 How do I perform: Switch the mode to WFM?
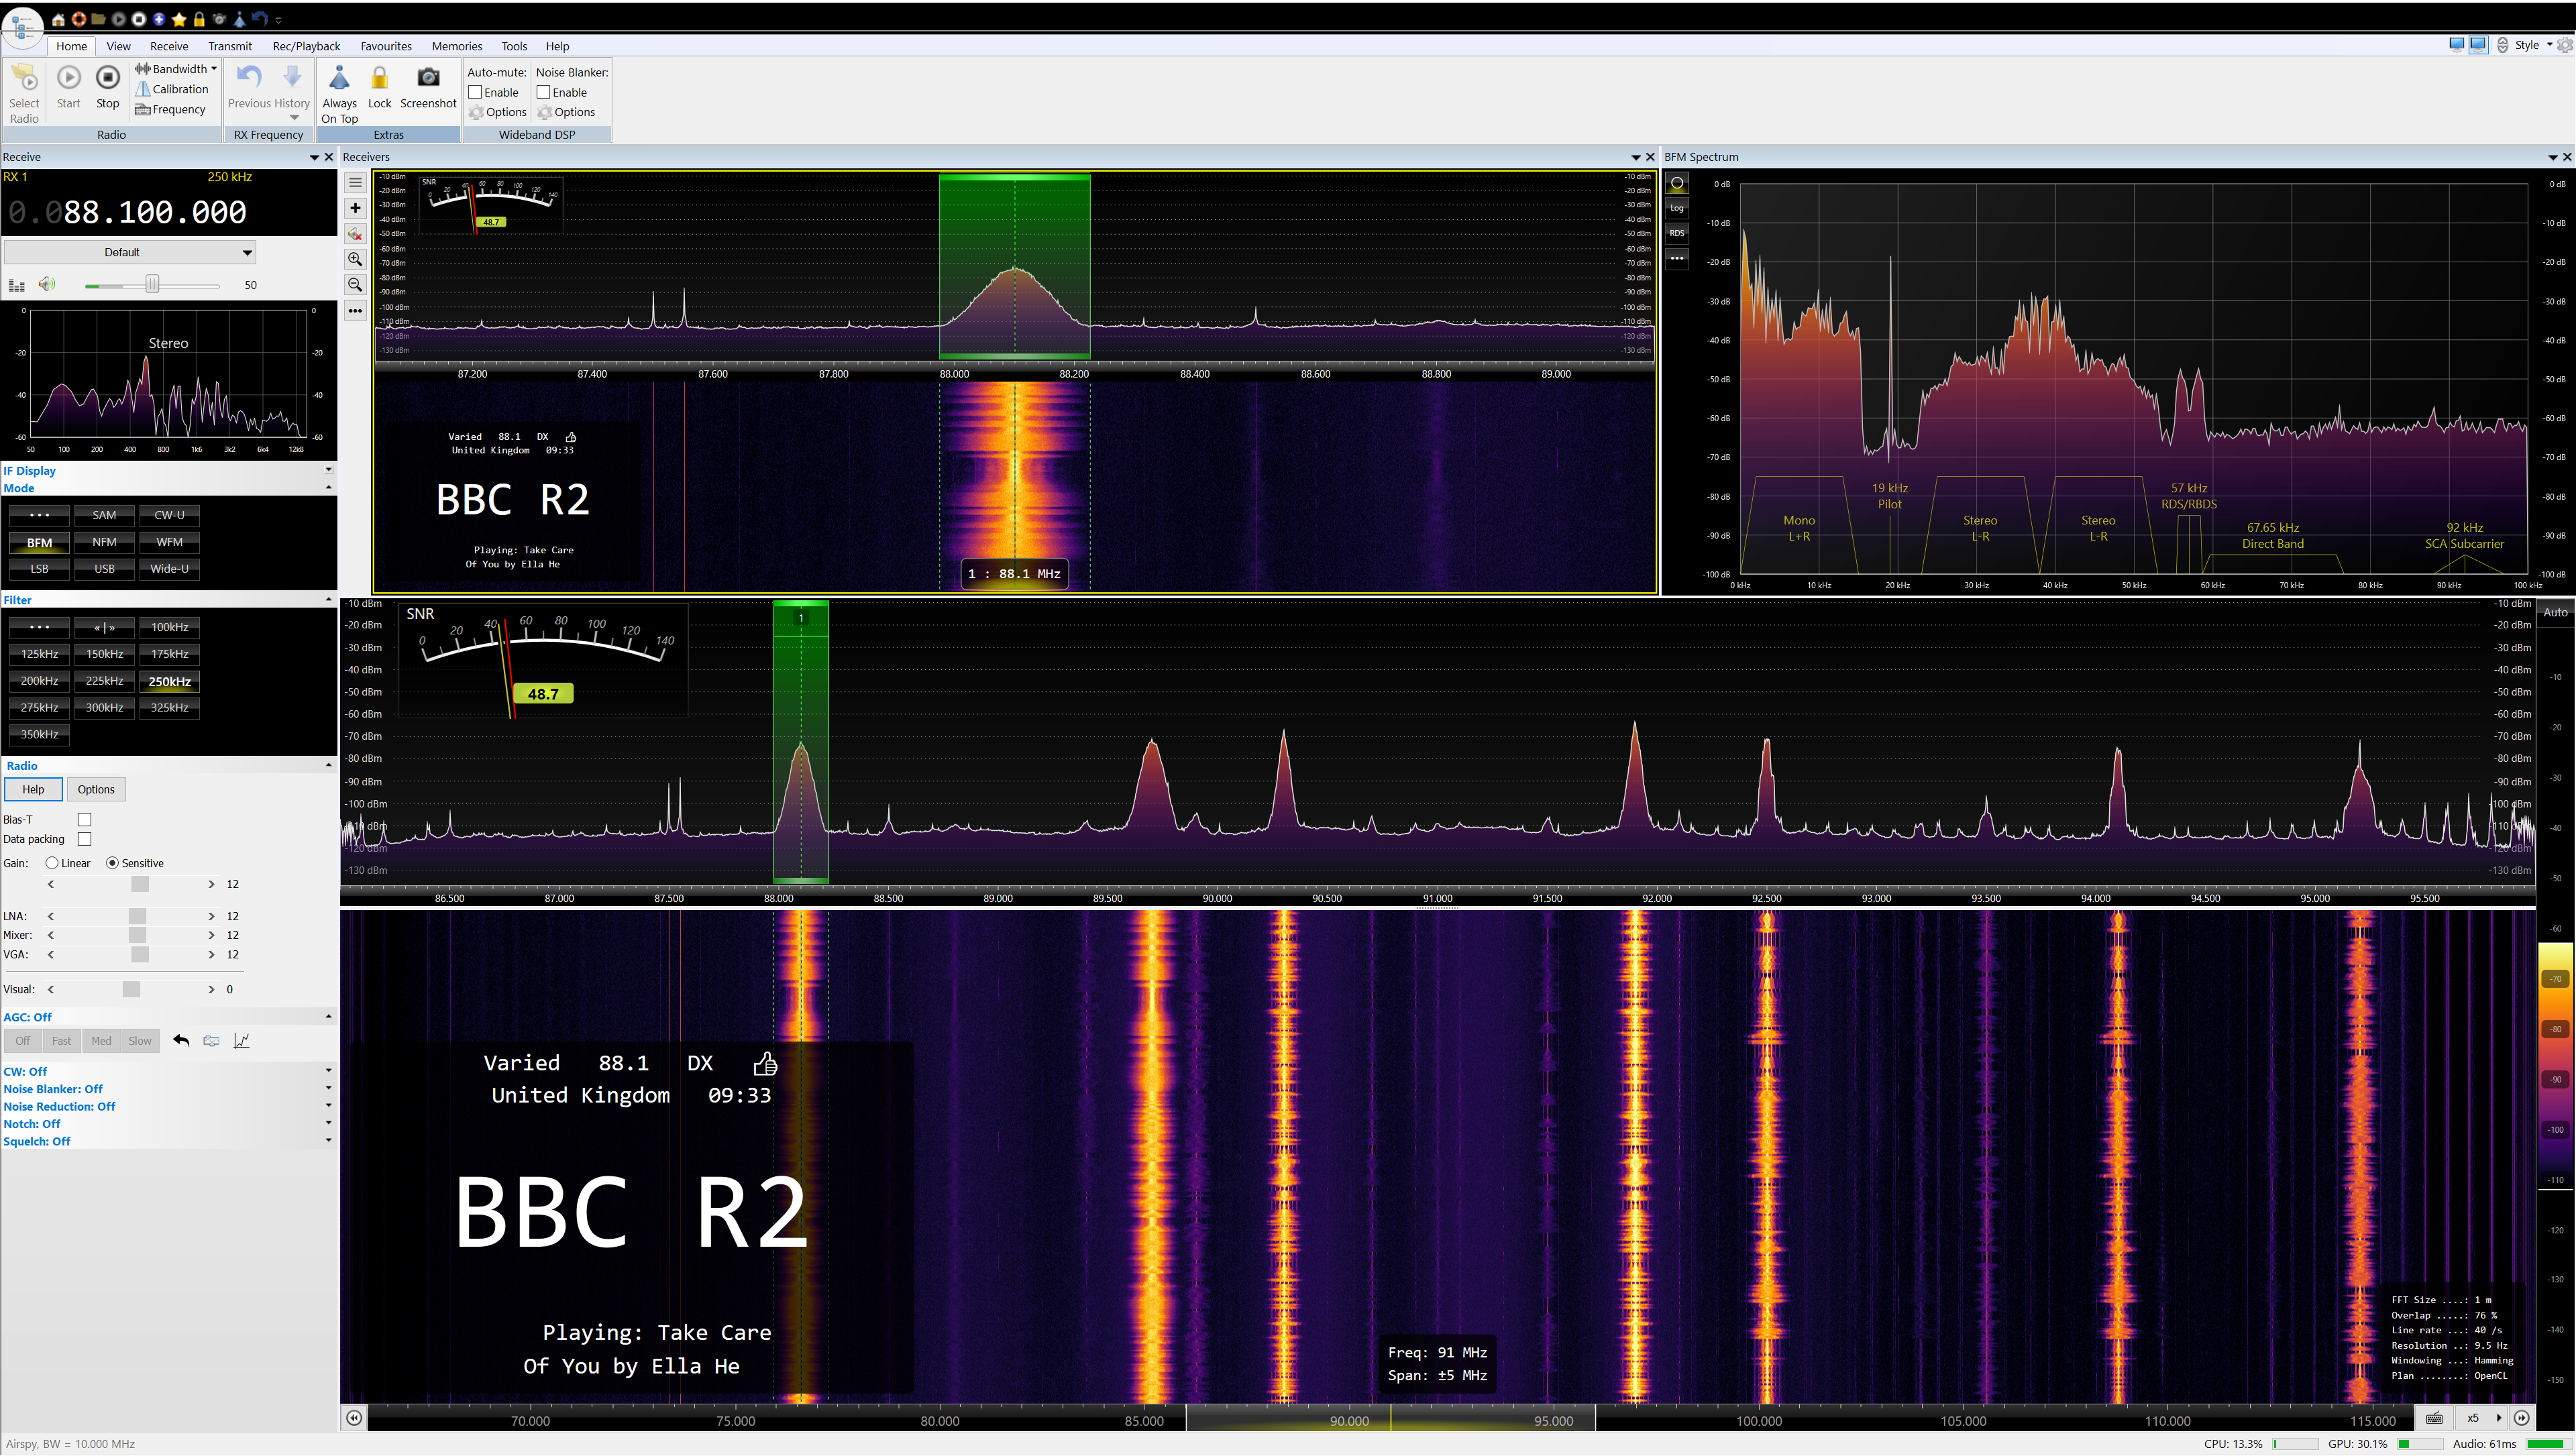coord(169,541)
